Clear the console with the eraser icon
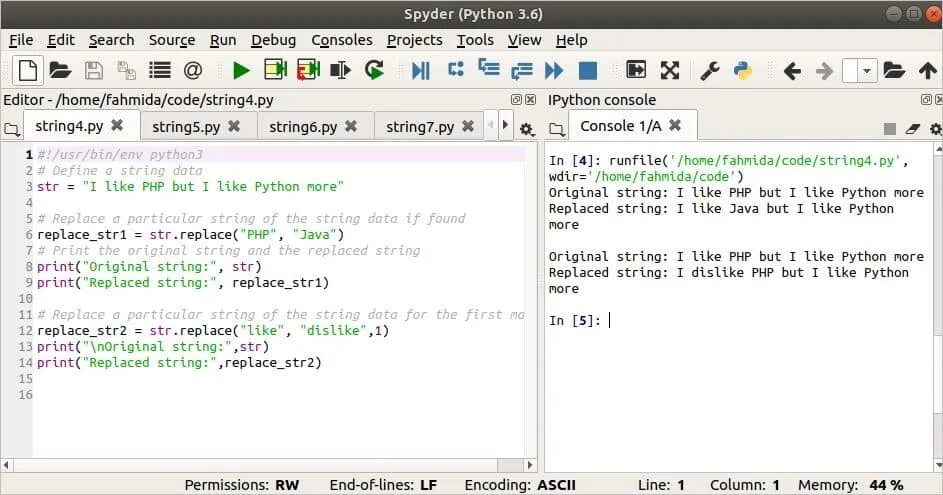943x495 pixels. 913,129
